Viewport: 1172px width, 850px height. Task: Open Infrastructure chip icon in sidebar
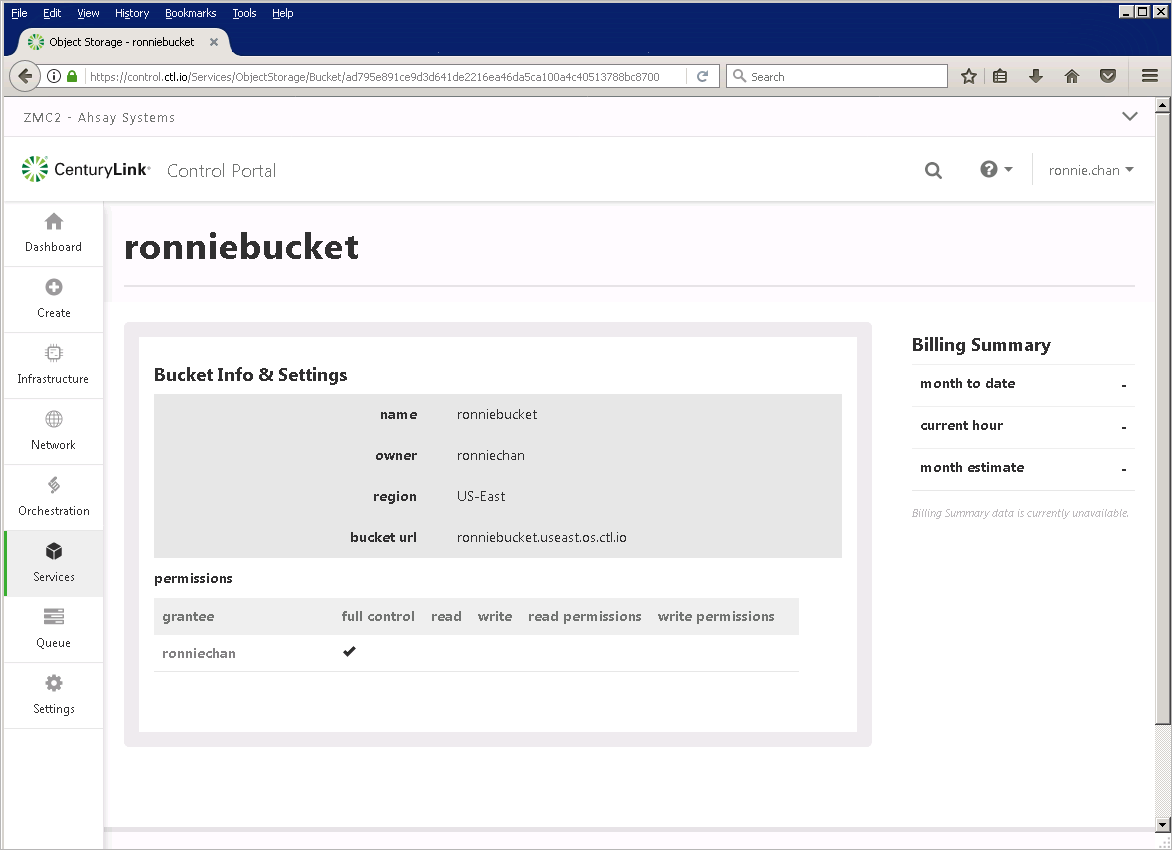click(53, 353)
